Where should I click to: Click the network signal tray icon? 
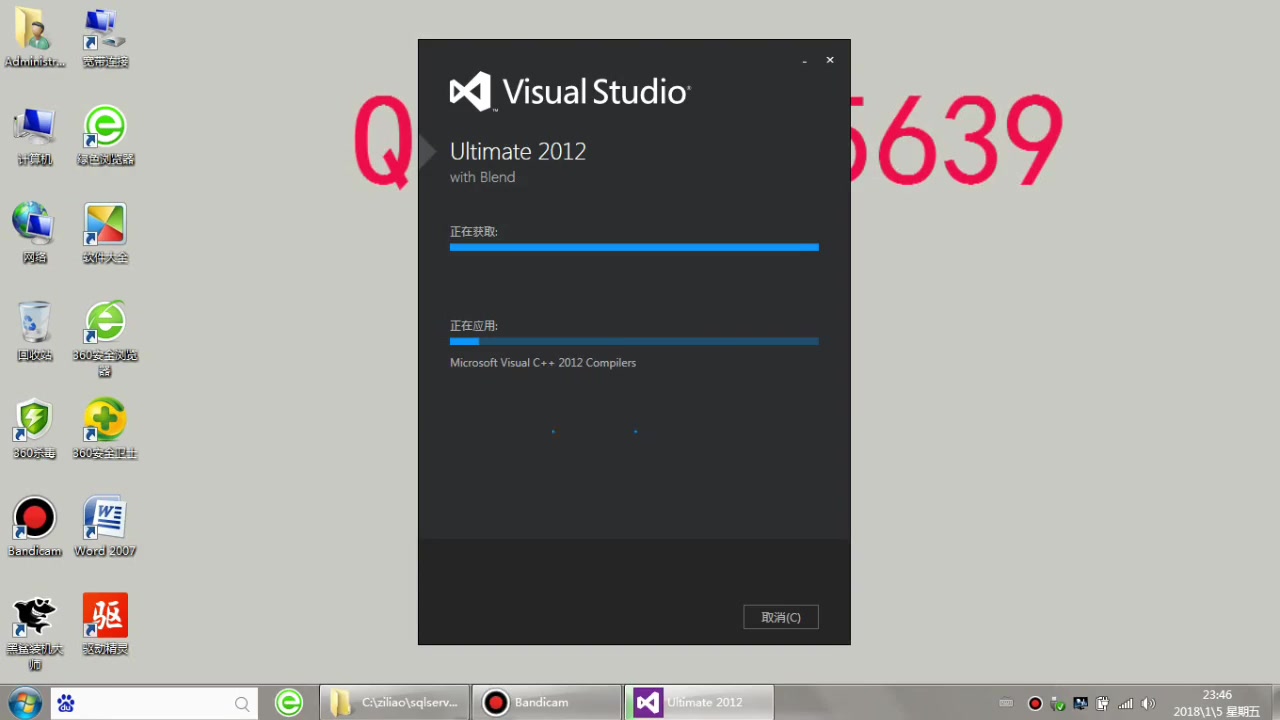coord(1125,703)
